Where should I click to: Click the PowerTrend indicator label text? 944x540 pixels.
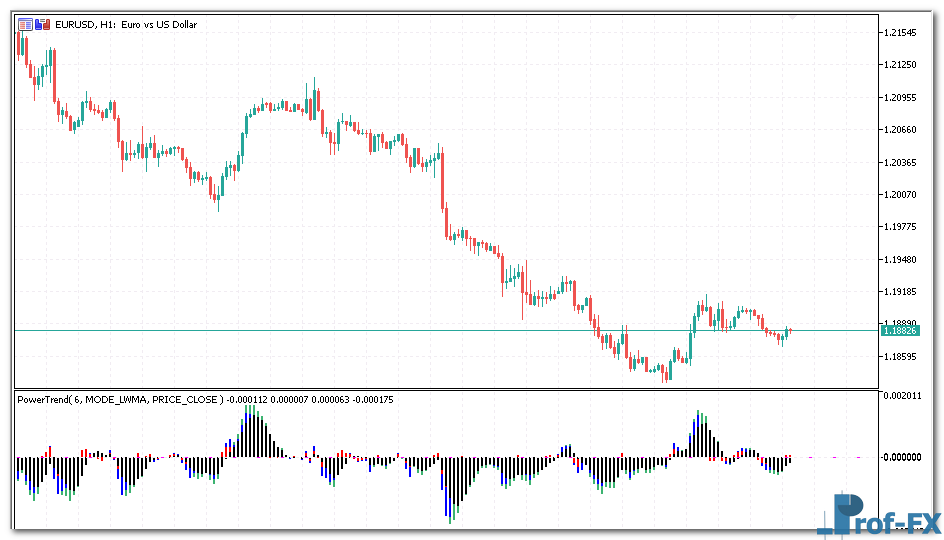[118, 399]
